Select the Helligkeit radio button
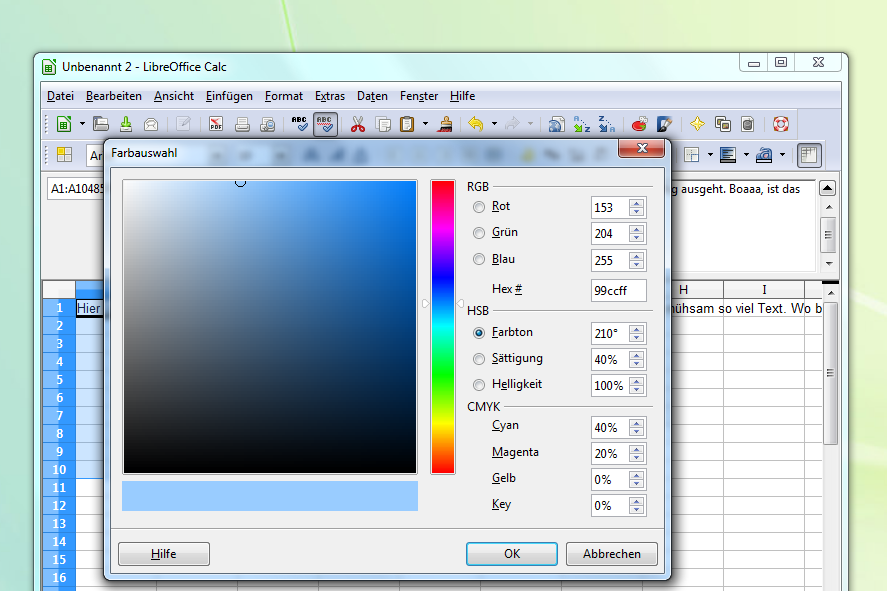Viewport: 887px width, 591px height. tap(479, 385)
